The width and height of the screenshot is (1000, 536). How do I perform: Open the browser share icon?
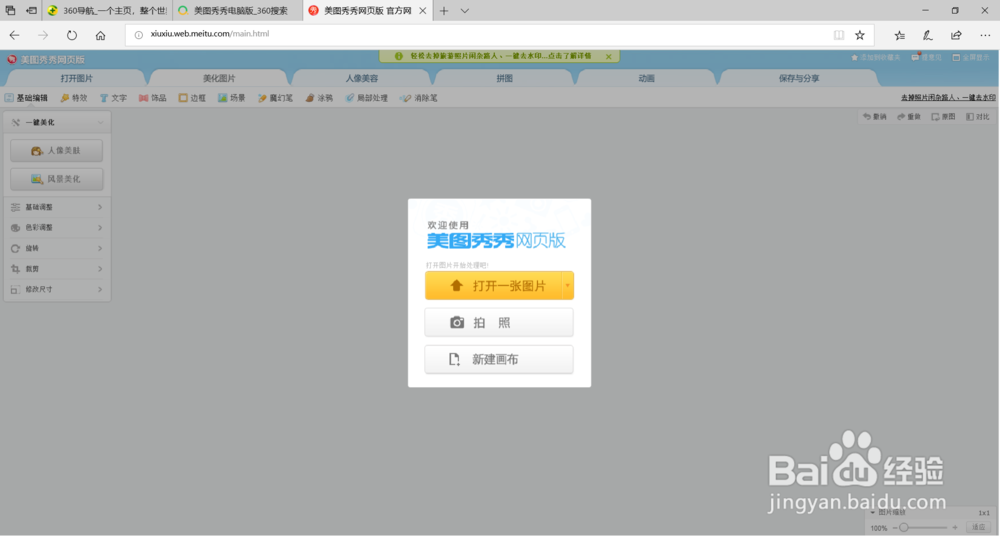pyautogui.click(x=956, y=35)
